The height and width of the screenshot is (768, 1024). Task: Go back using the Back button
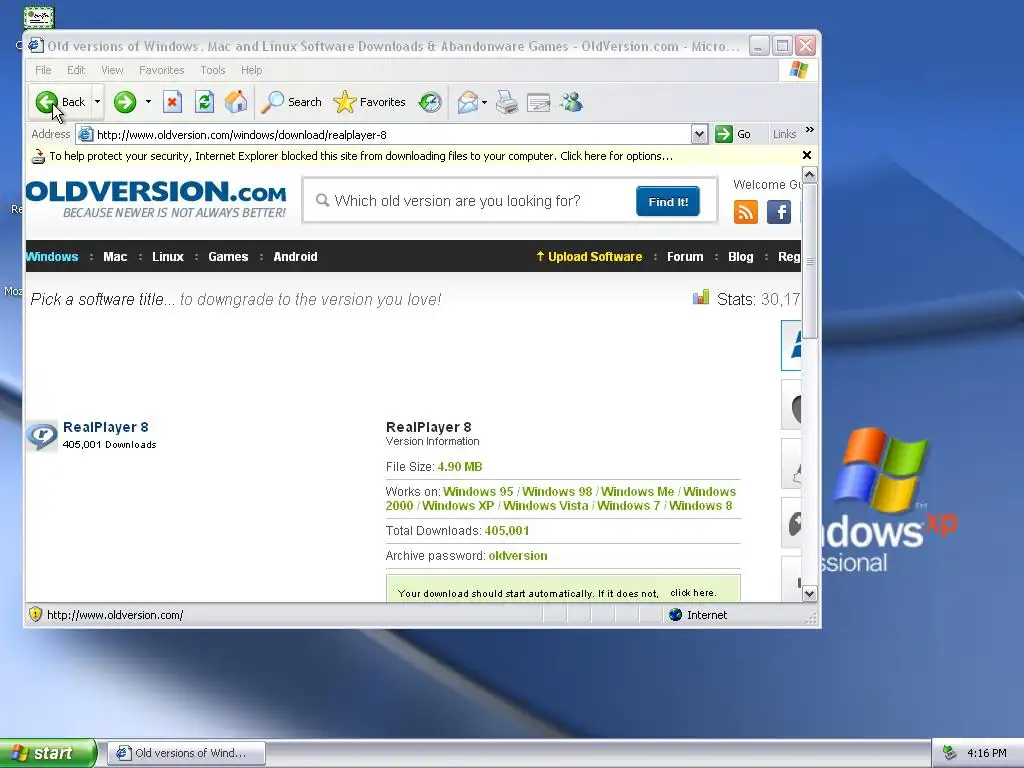pos(61,102)
